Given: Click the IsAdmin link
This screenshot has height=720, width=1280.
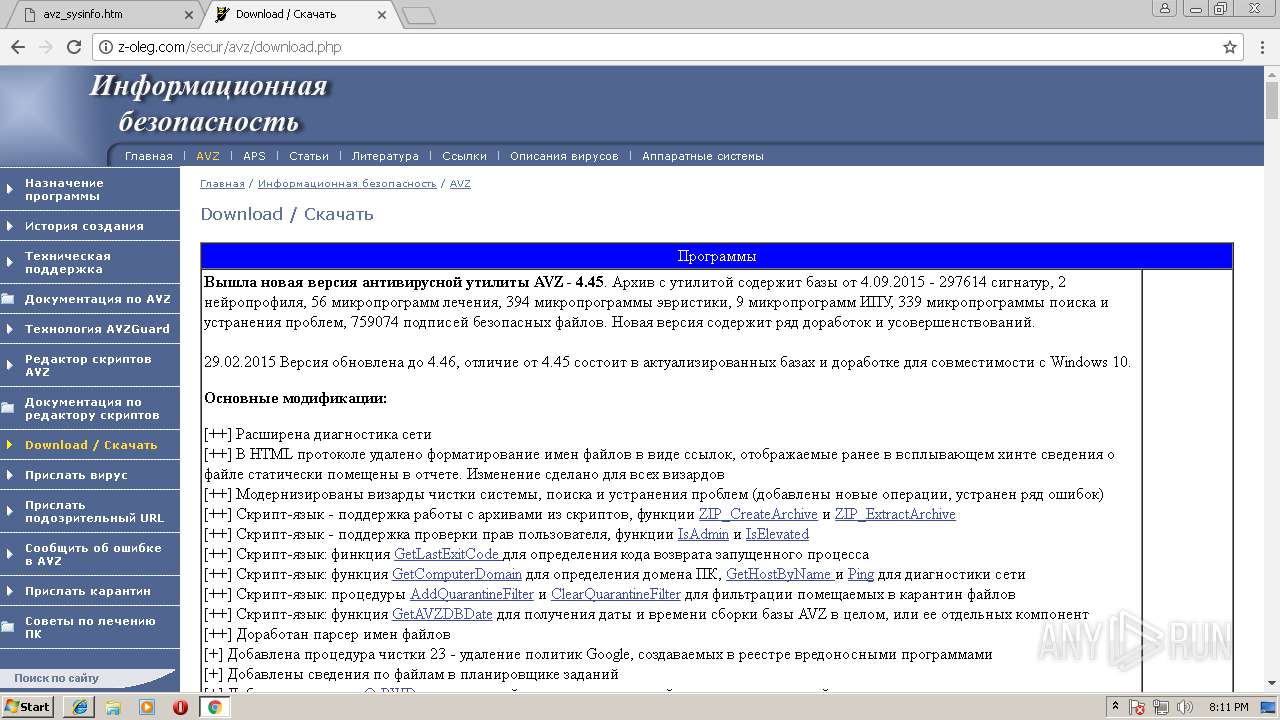Looking at the screenshot, I should point(703,534).
